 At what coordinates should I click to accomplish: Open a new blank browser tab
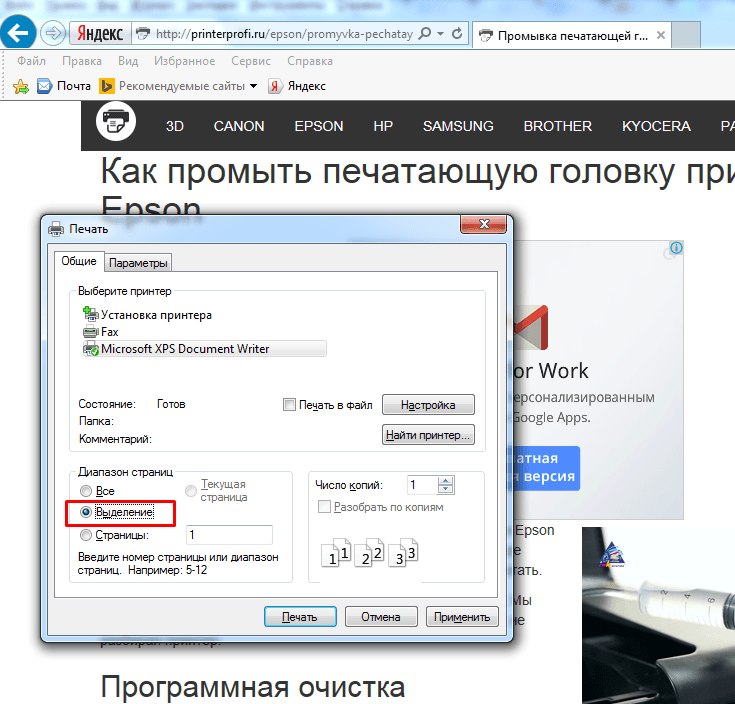[686, 35]
